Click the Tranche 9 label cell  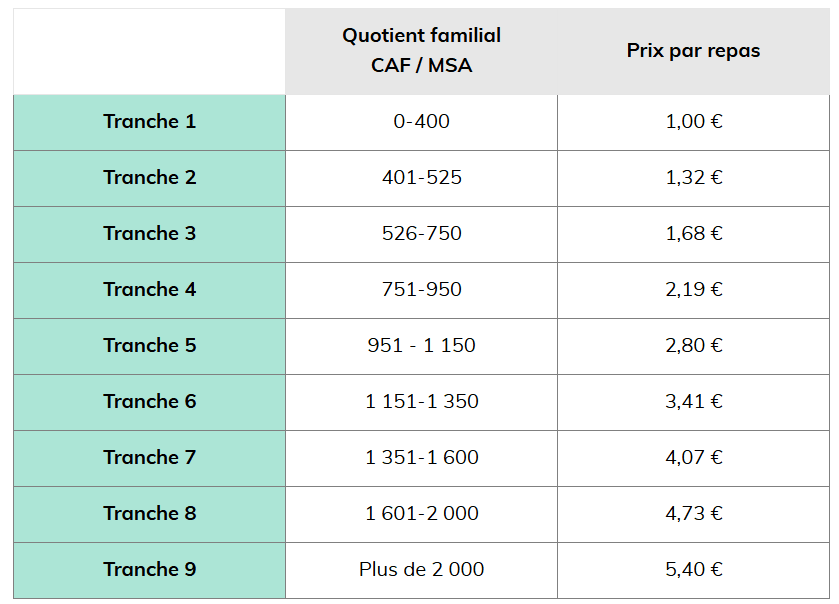[149, 570]
